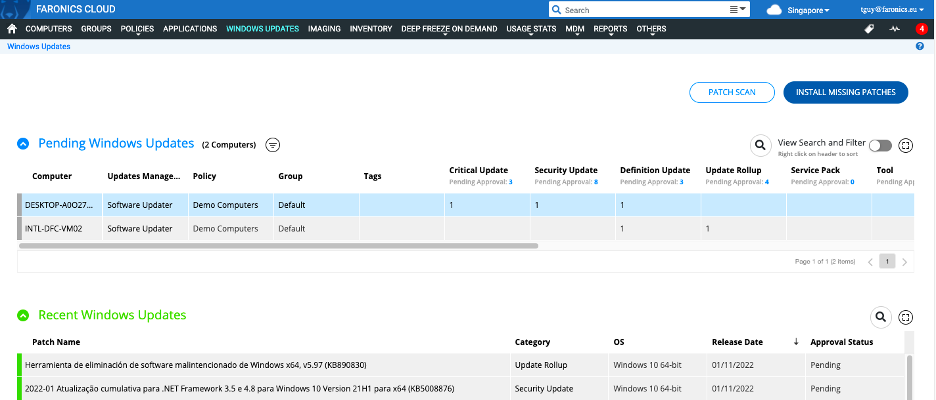Click the Patch Scan button
Image resolution: width=936 pixels, height=400 pixels.
coord(732,93)
